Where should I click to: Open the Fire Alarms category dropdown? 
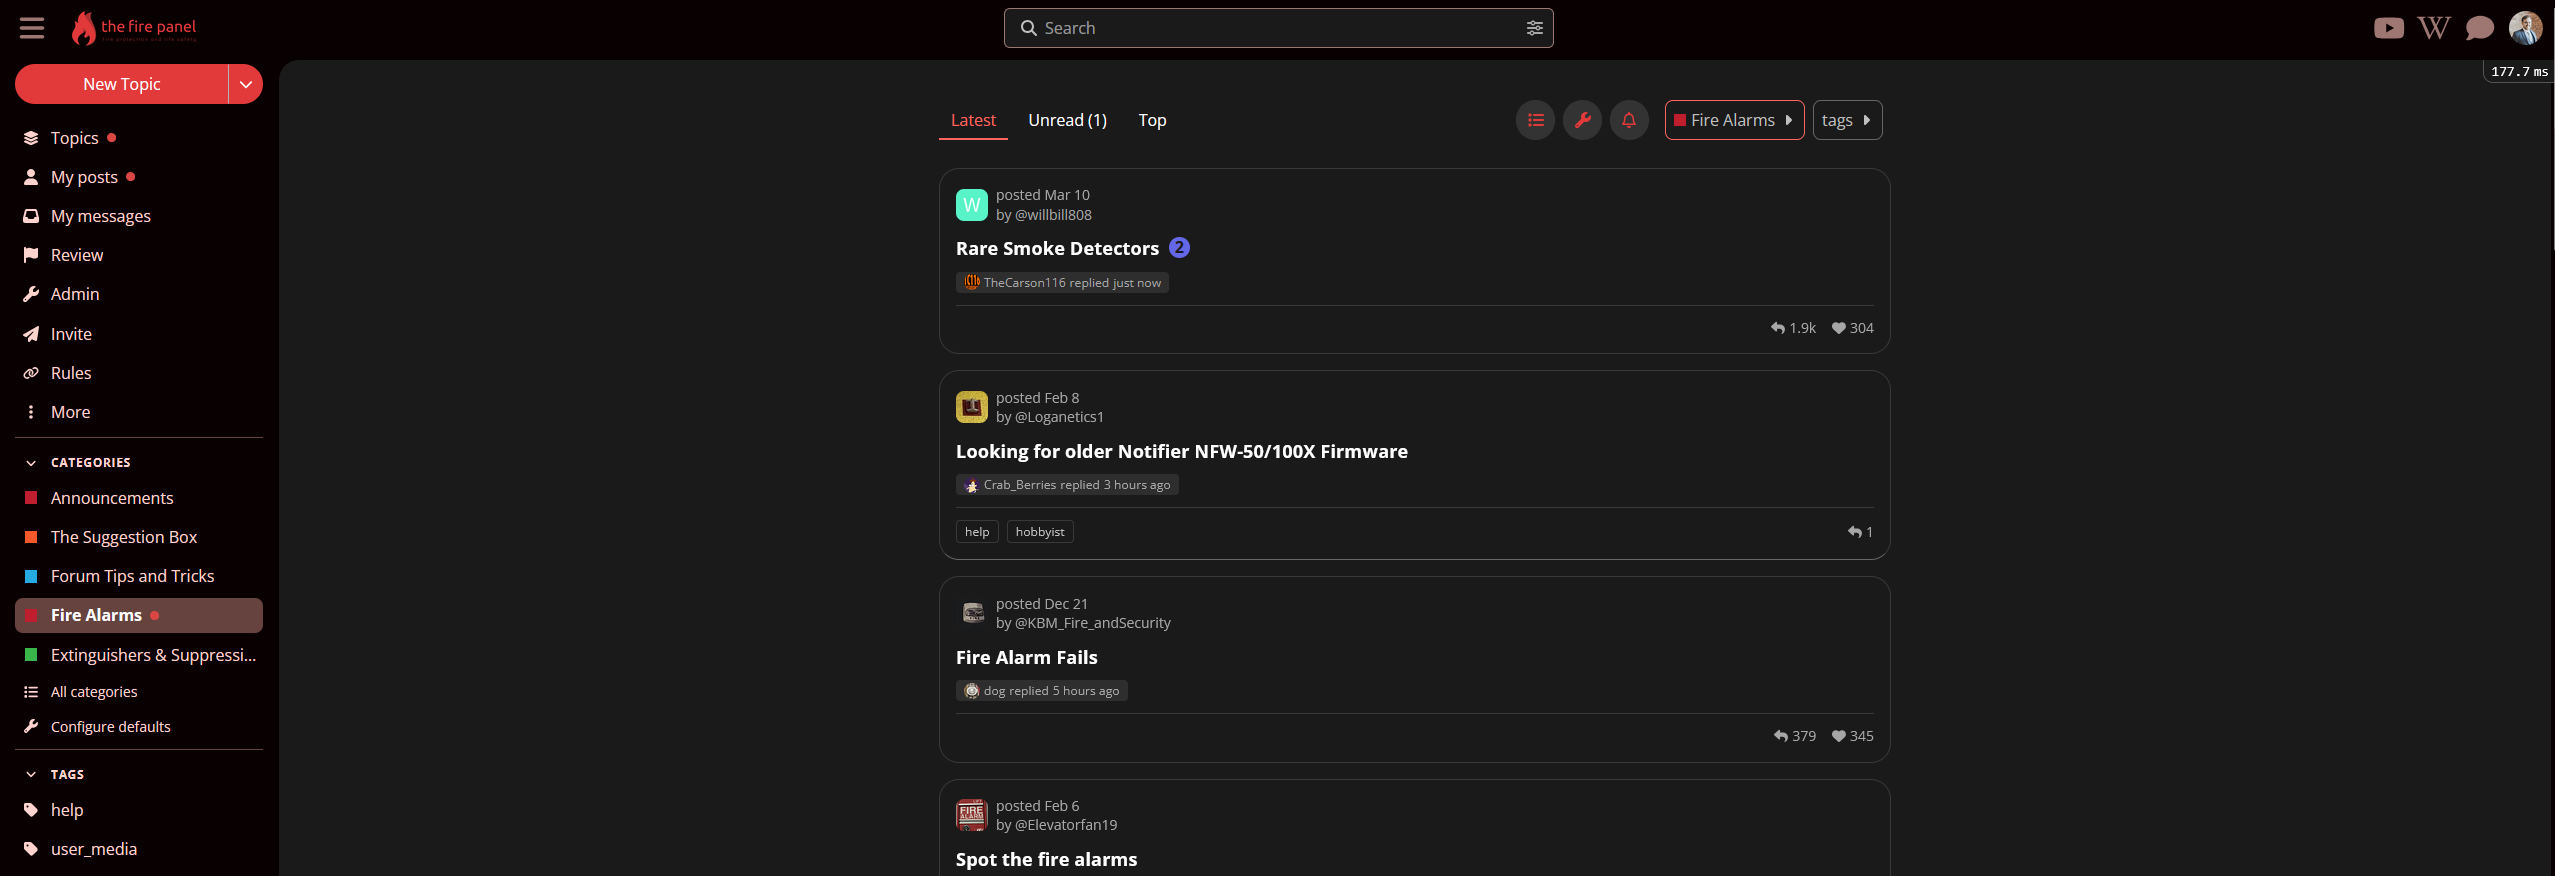point(1733,120)
